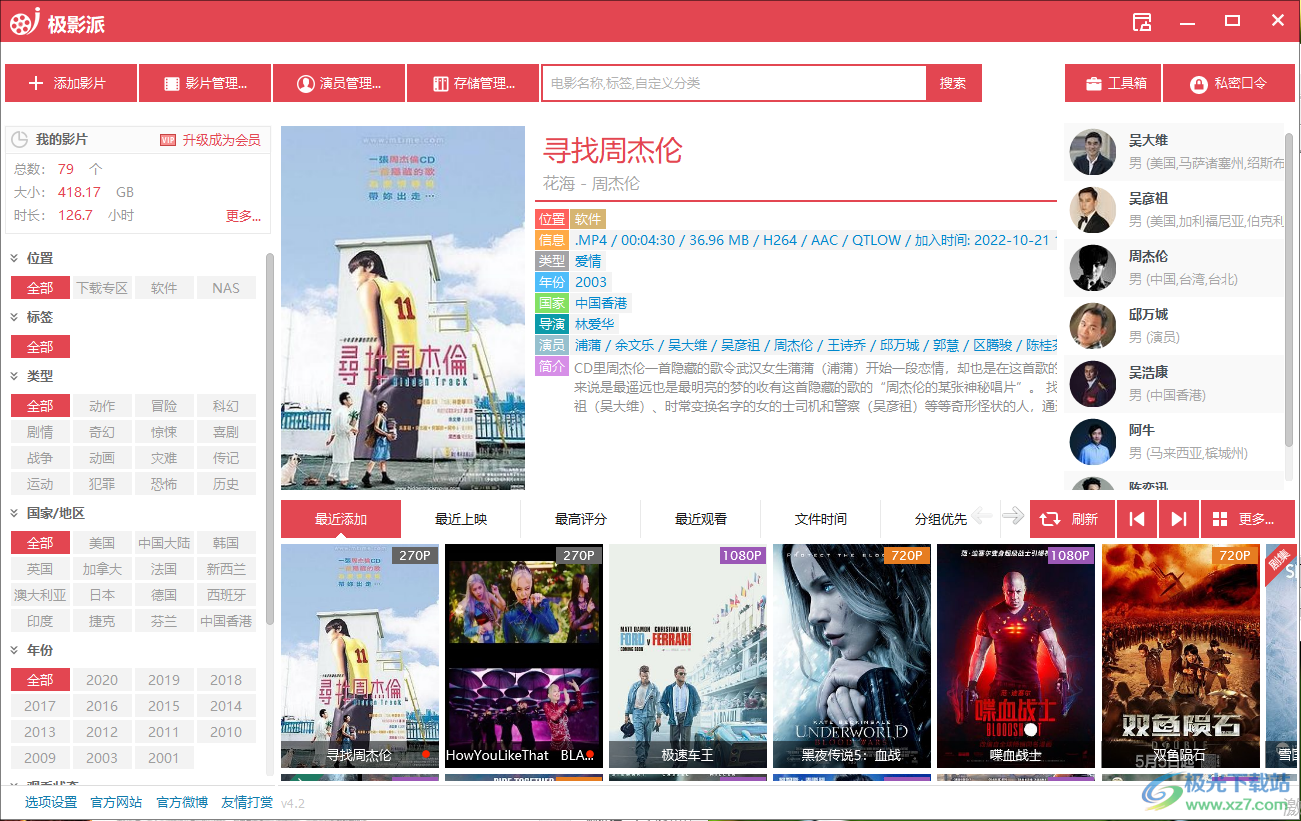Click actor 阿牛 avatar
The height and width of the screenshot is (821, 1301).
1092,442
